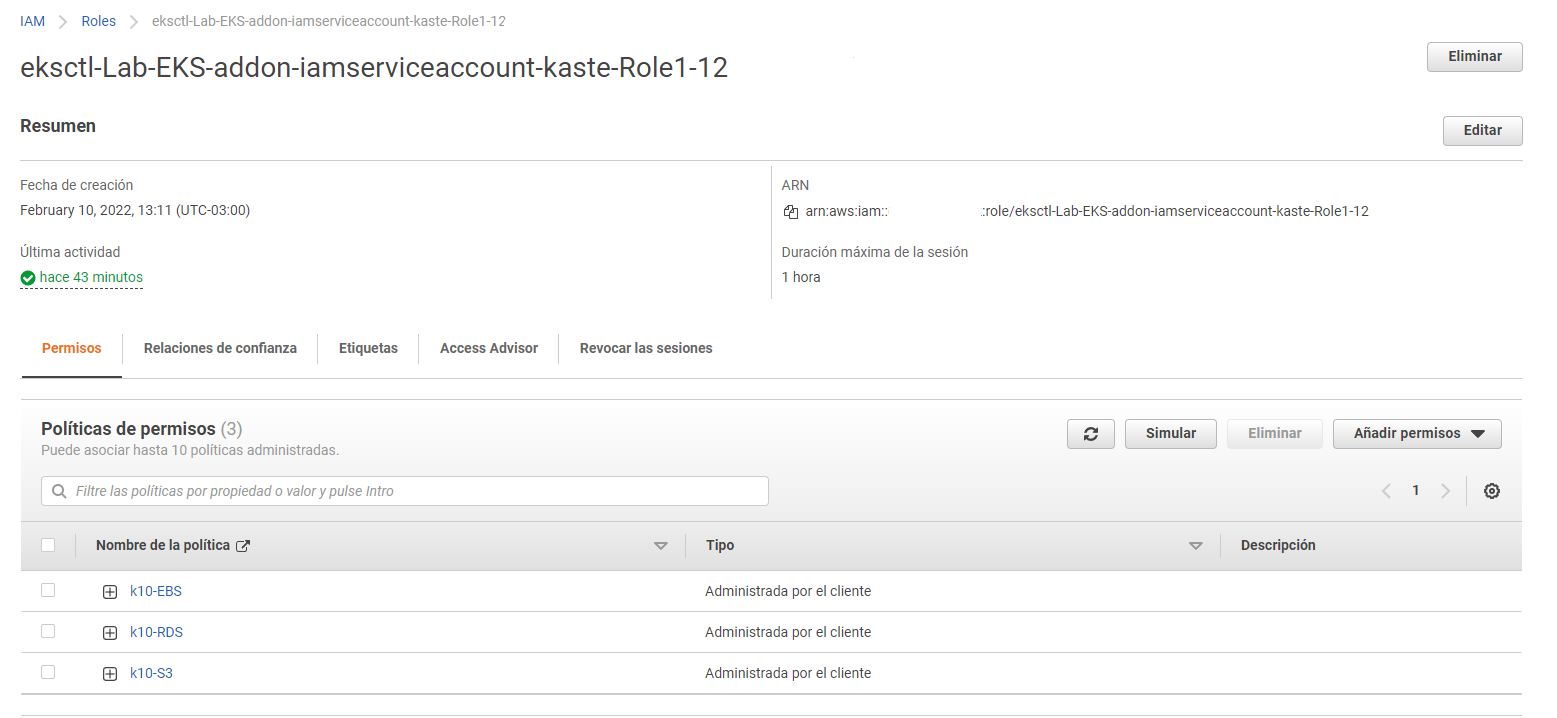Click the hace 43 minutos activity link

pyautogui.click(x=90, y=277)
